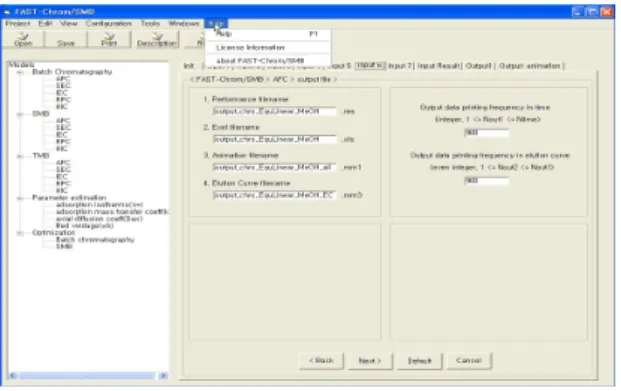Image resolution: width=621 pixels, height=391 pixels.
Task: Click the Excel filename input field
Action: click(274, 139)
